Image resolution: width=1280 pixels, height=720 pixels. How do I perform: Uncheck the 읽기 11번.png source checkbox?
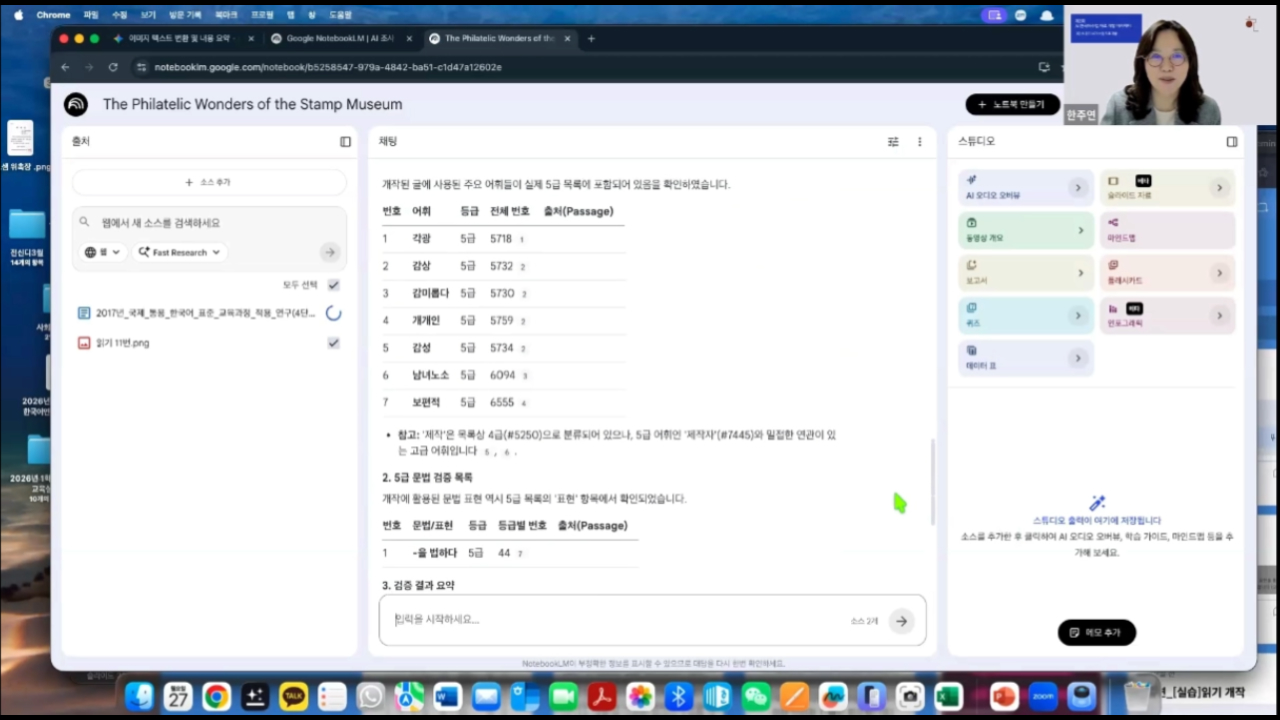(334, 343)
